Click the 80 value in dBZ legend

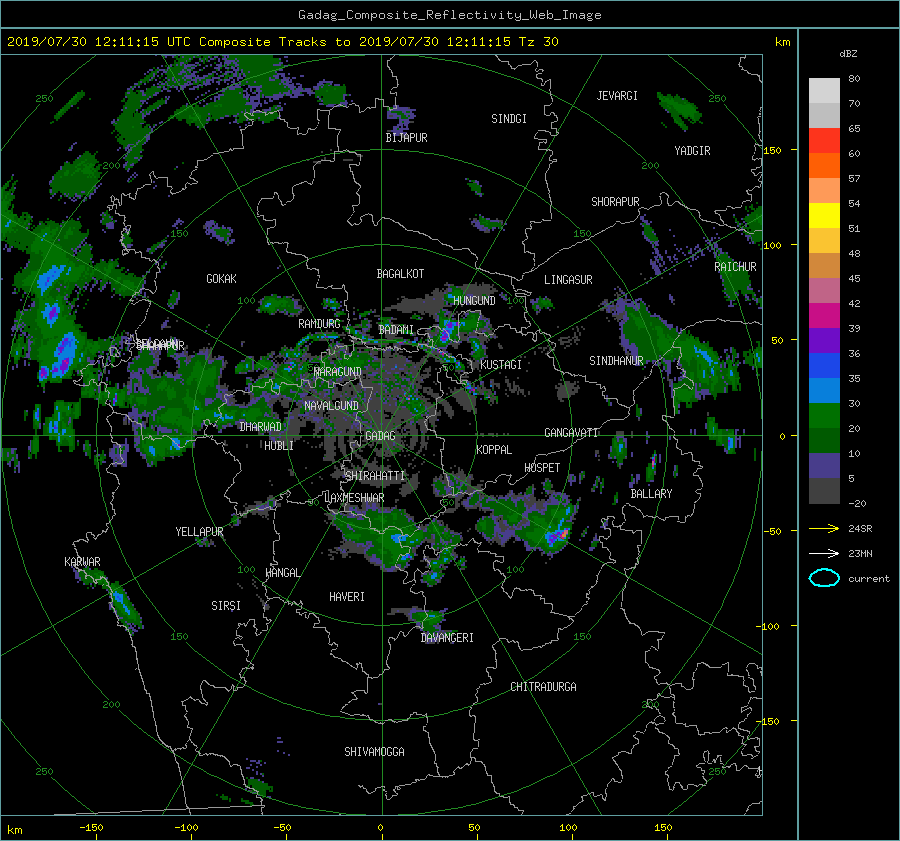854,79
